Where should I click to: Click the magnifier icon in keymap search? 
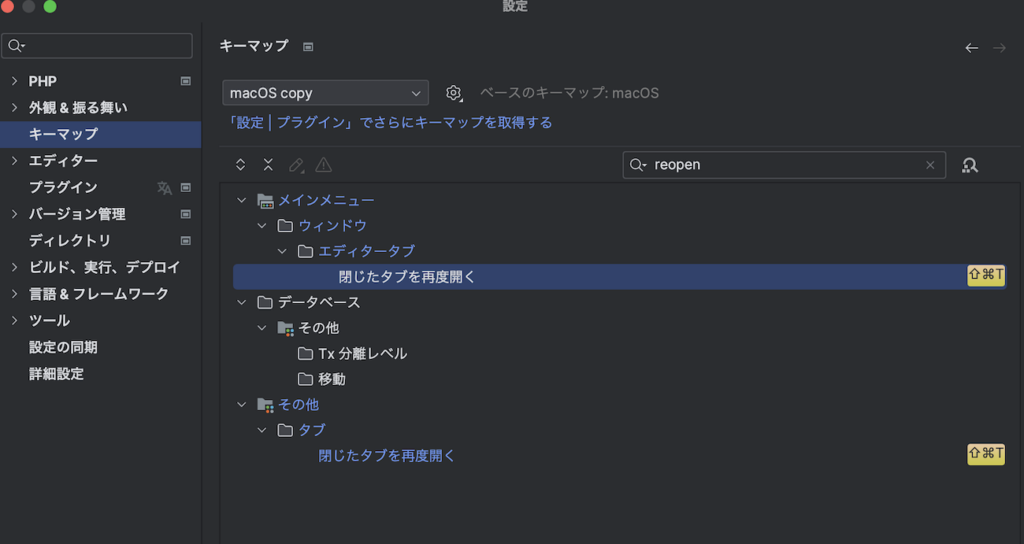click(x=637, y=165)
